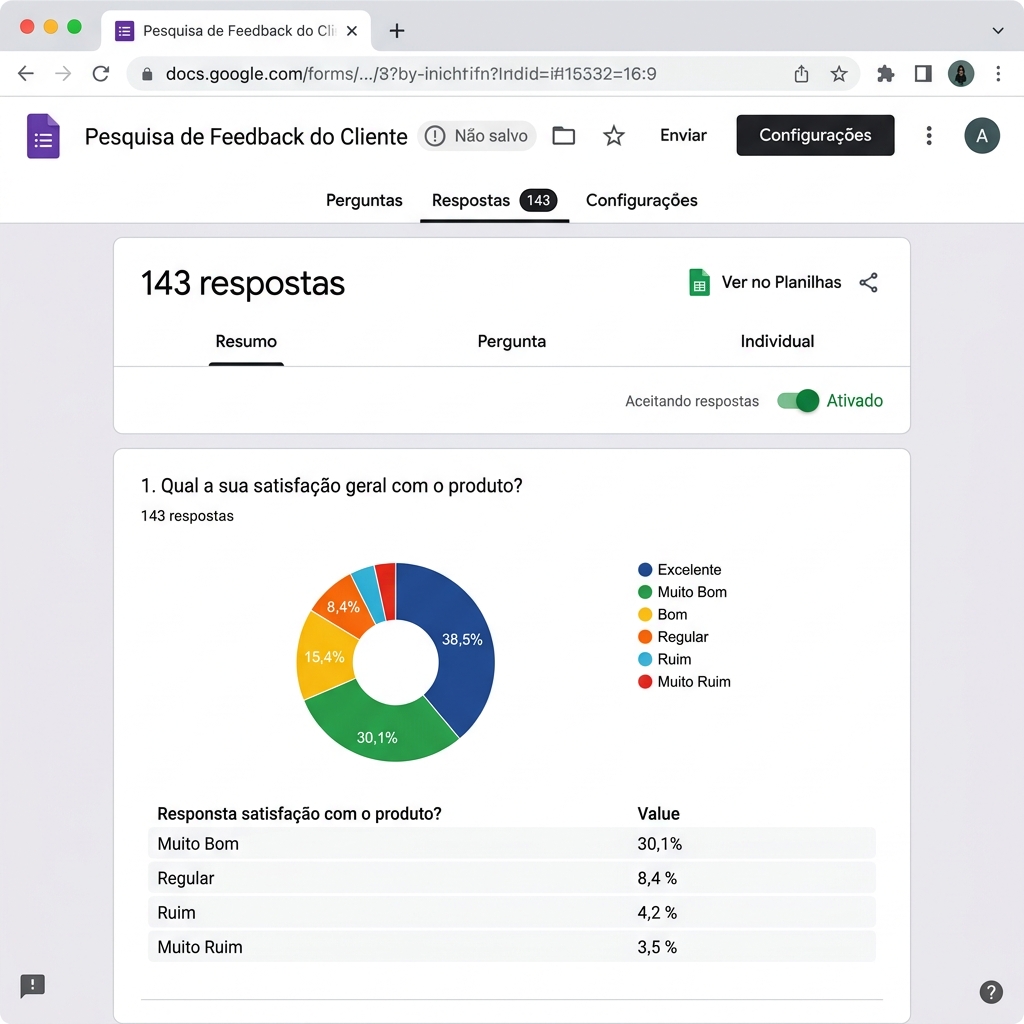Open the help question mark icon

point(991,991)
